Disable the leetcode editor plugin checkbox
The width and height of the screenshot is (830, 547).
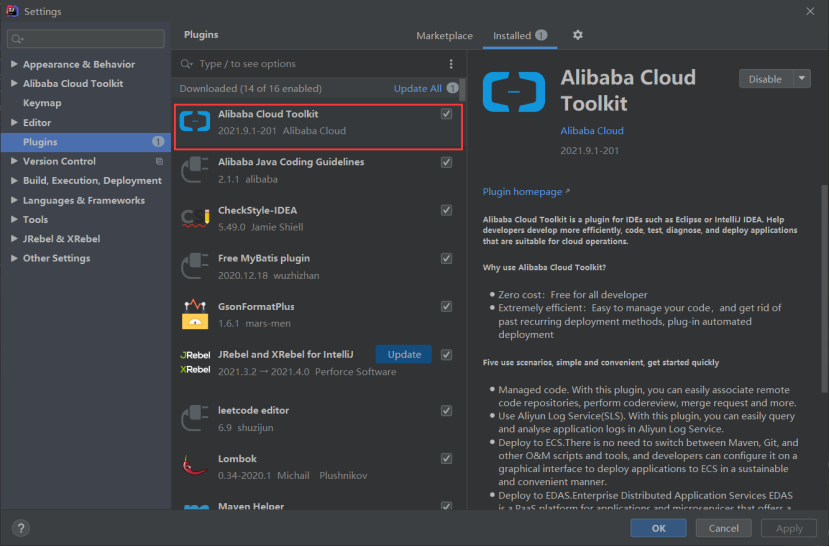pos(446,410)
